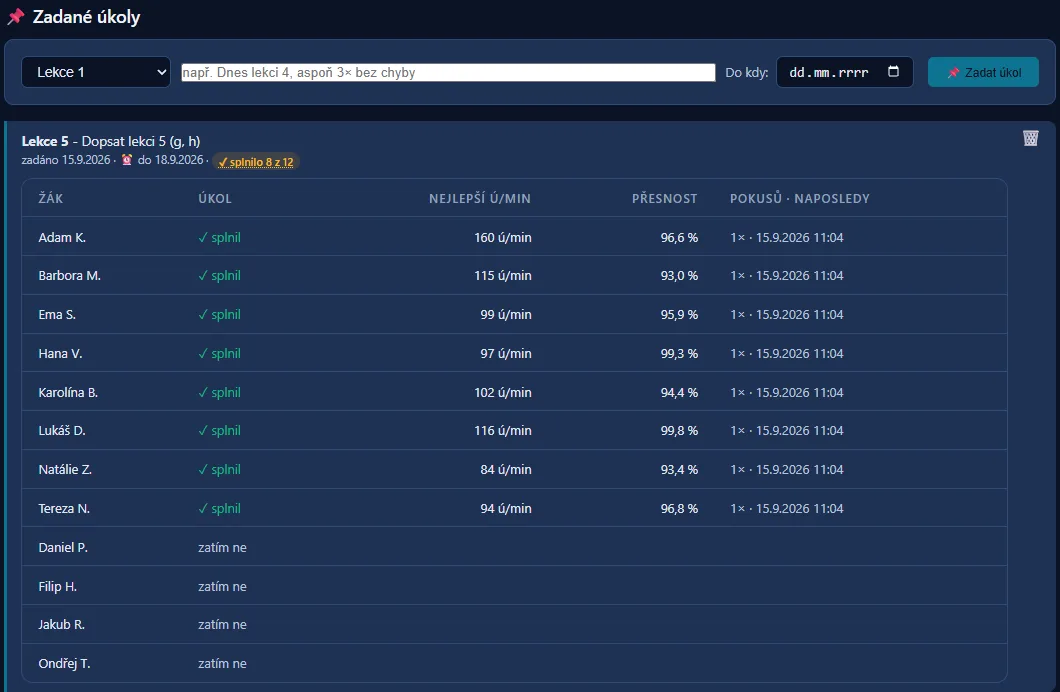Select student name Filip H.
Image resolution: width=1060 pixels, height=692 pixels.
tap(57, 587)
